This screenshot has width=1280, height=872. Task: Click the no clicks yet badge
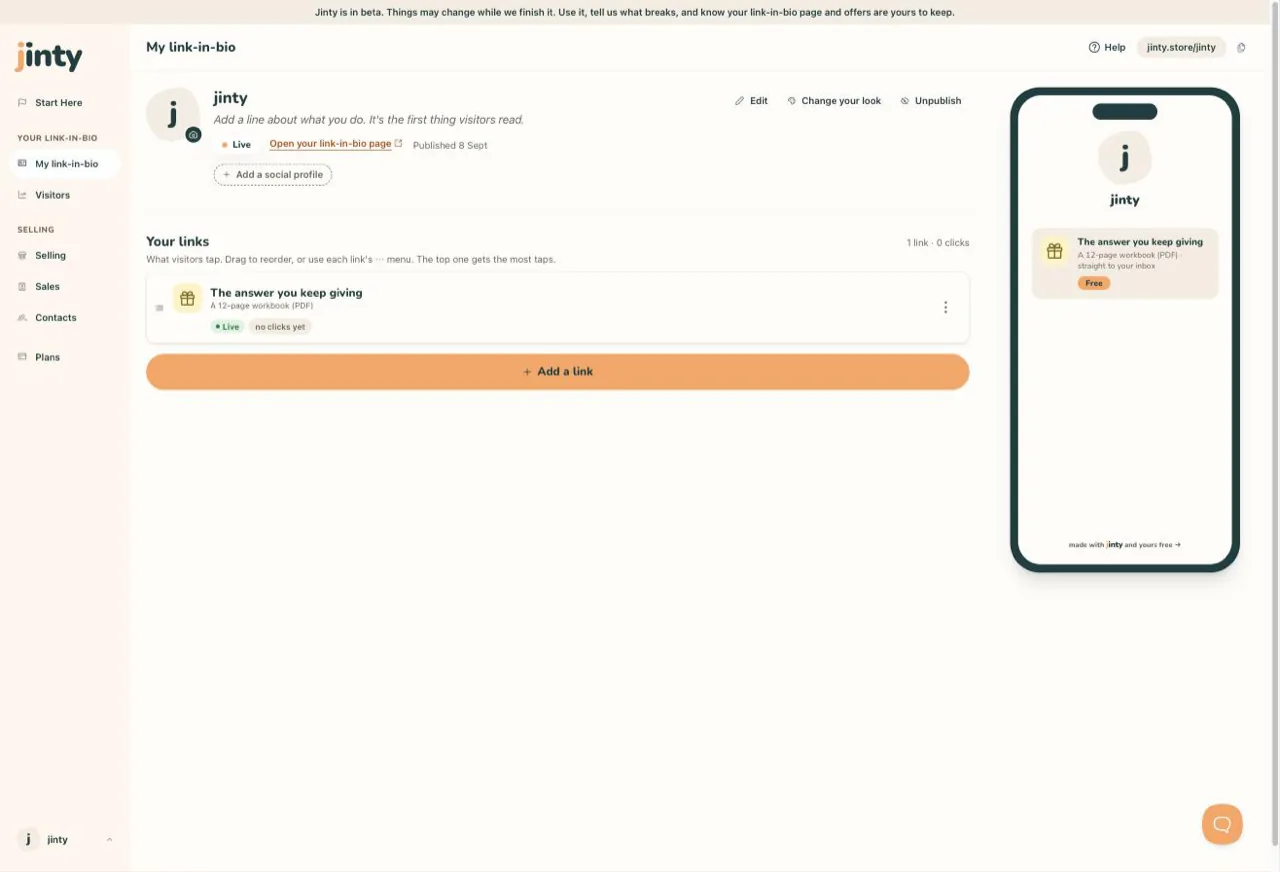[280, 327]
